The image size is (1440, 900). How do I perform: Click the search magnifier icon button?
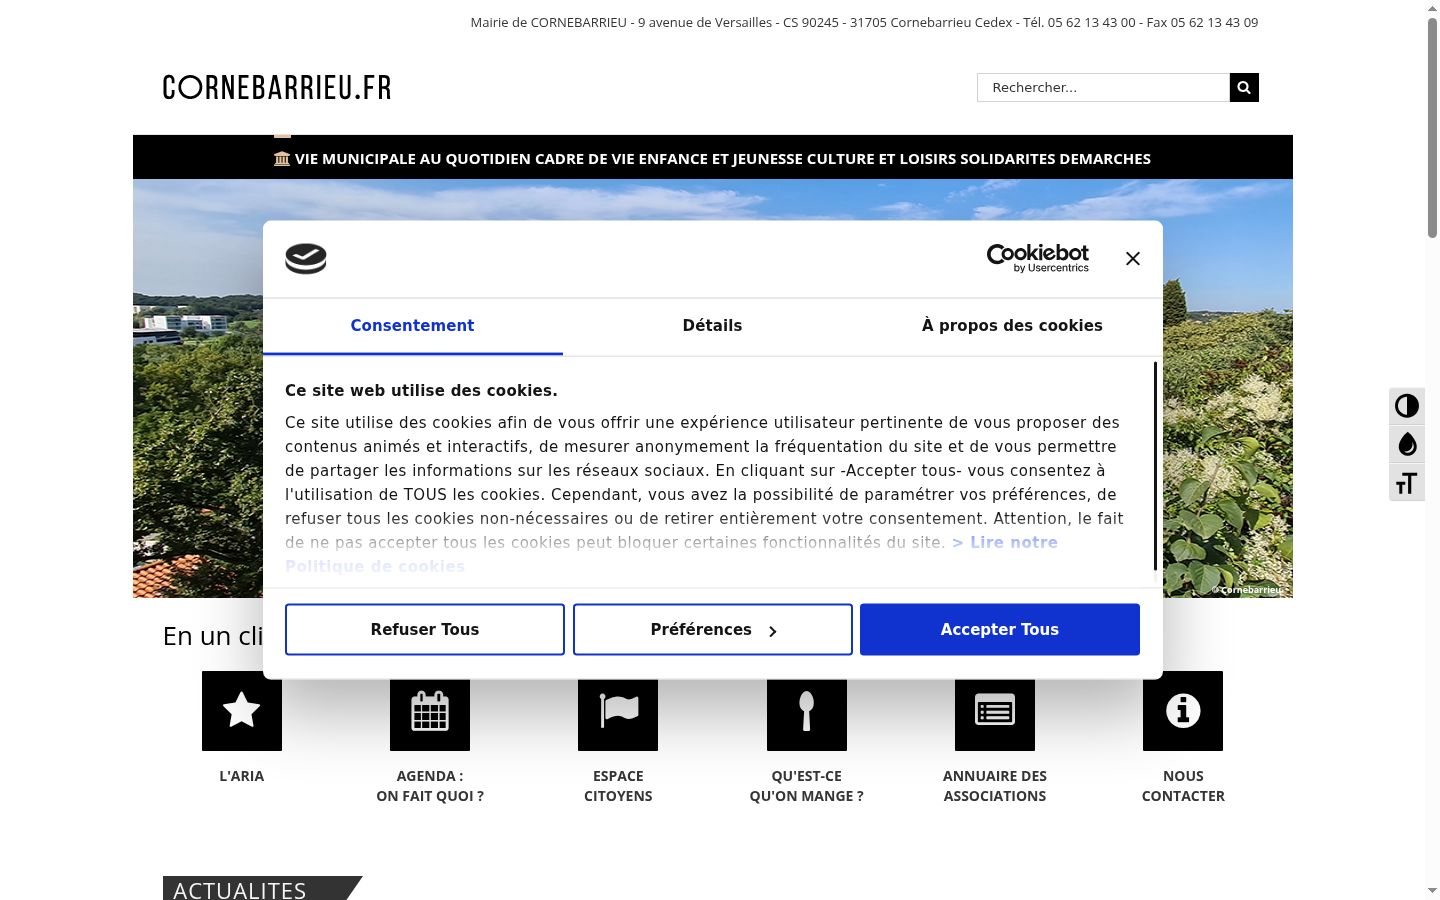[x=1244, y=87]
